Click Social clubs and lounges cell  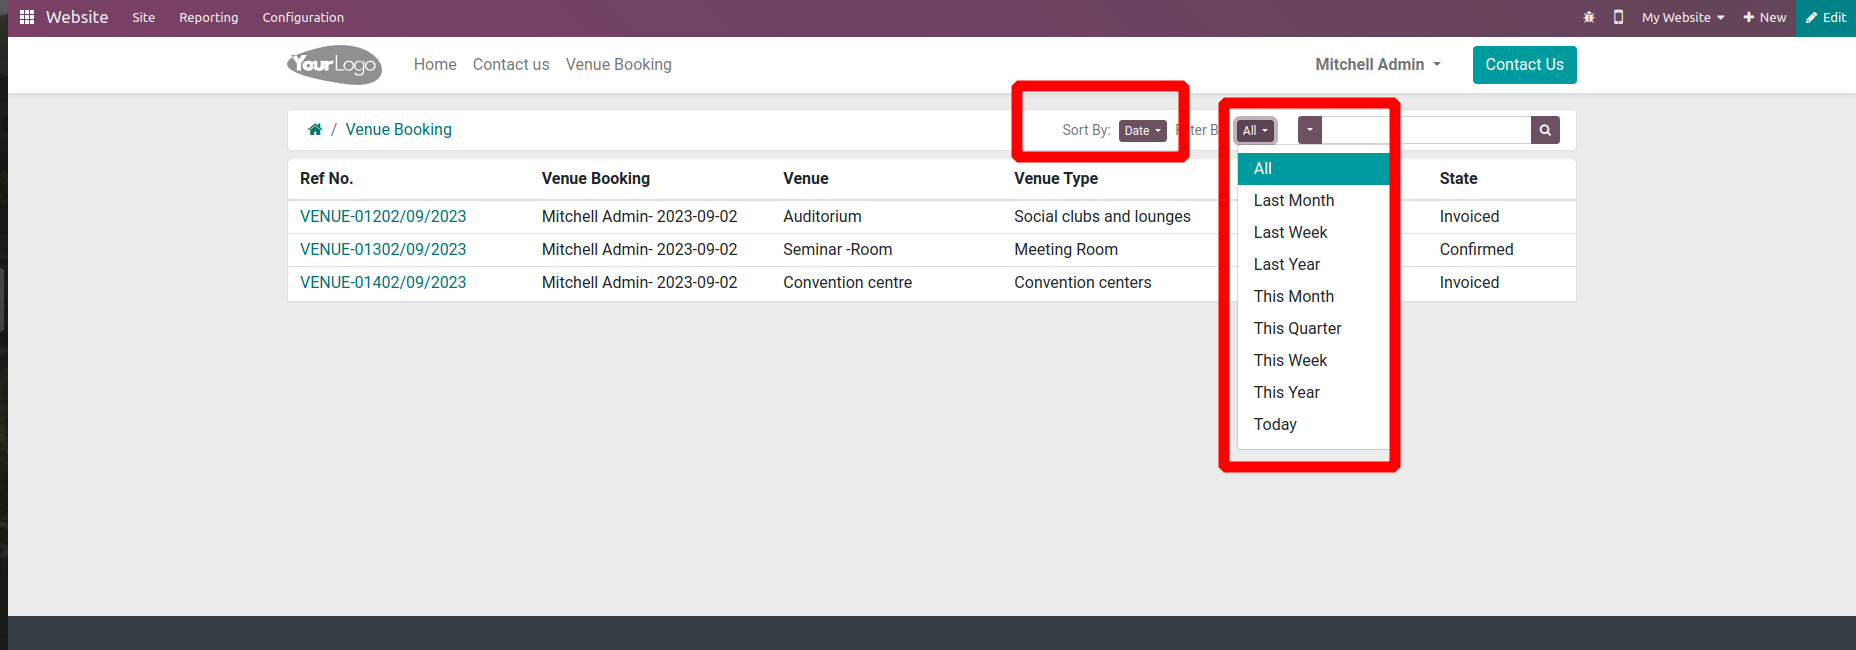pyautogui.click(x=1102, y=216)
